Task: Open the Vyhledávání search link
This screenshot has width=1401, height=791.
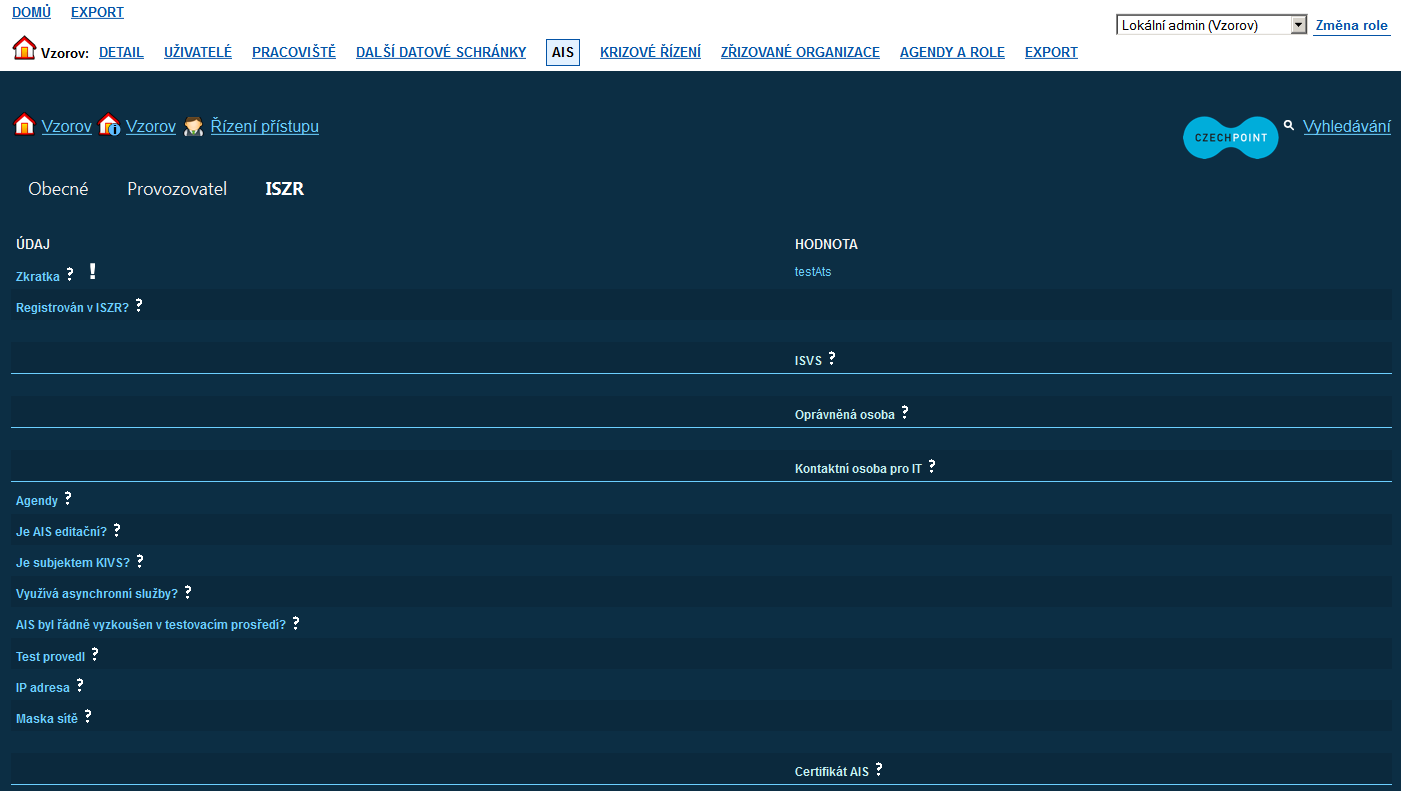Action: tap(1347, 126)
